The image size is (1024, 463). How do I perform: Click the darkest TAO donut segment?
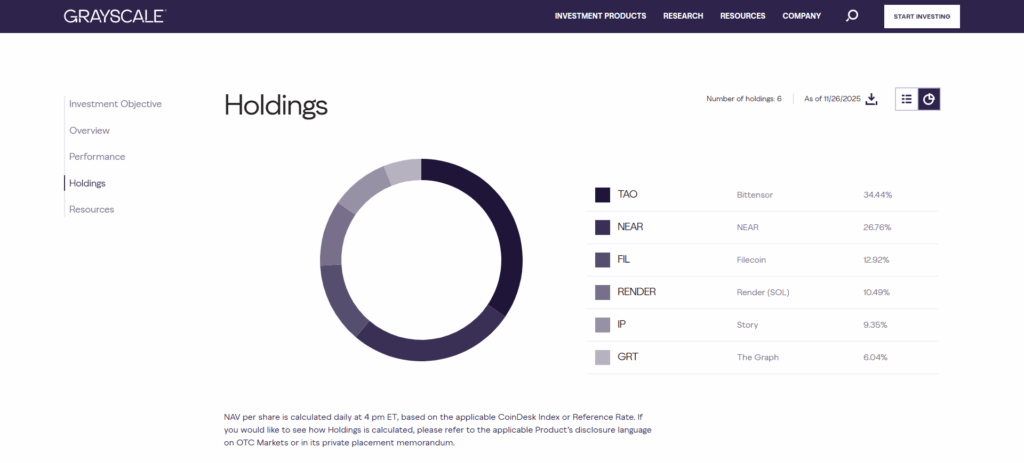coord(506,229)
